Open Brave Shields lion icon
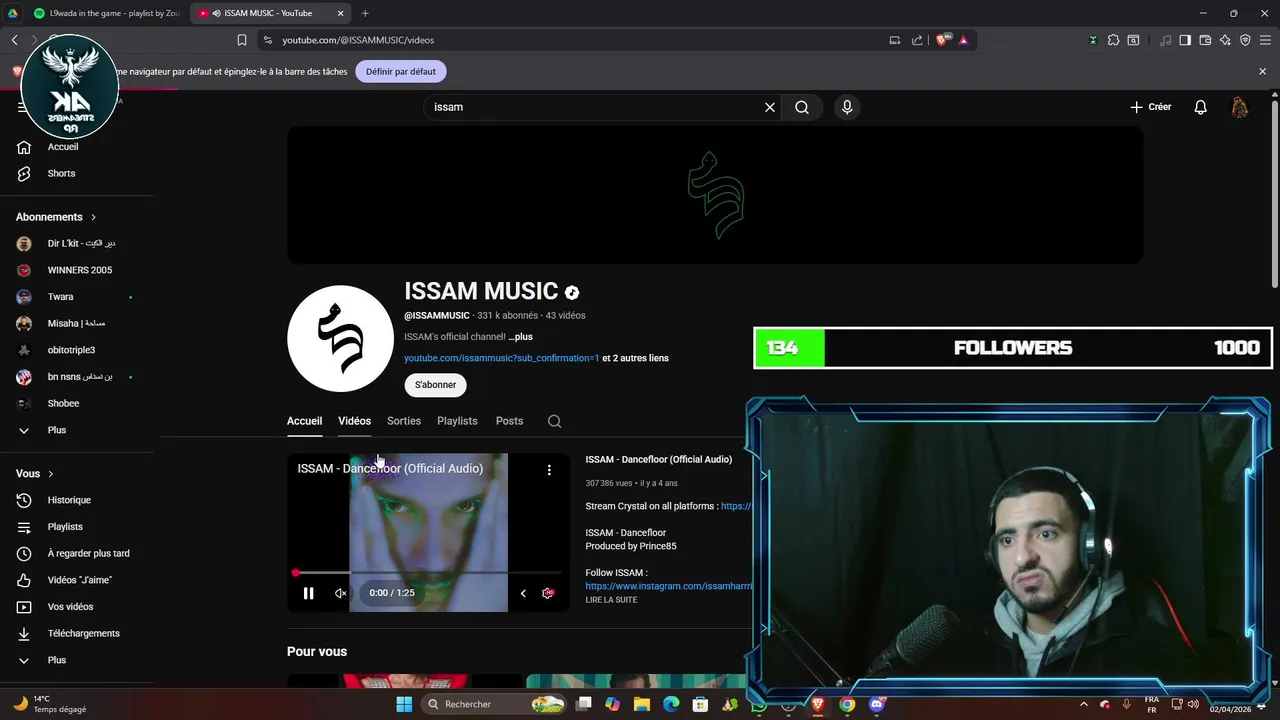This screenshot has height=720, width=1280. point(943,40)
